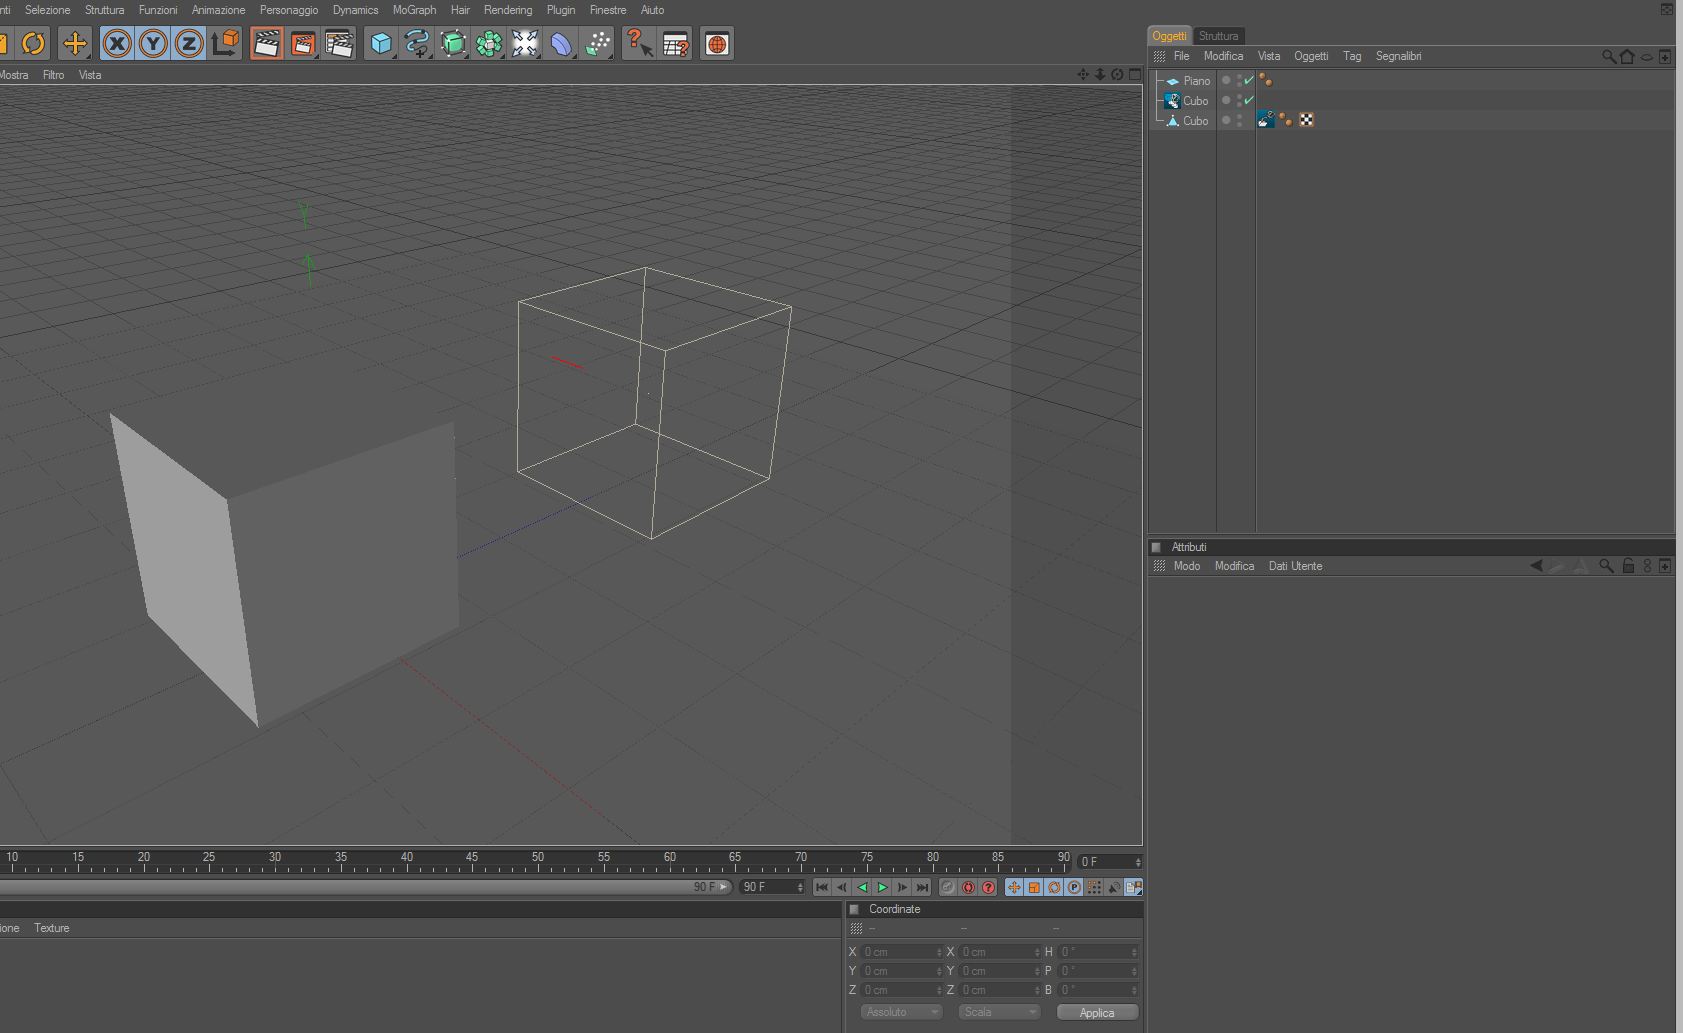
Task: Click the four-arrows scene object icon
Action: tap(525, 43)
